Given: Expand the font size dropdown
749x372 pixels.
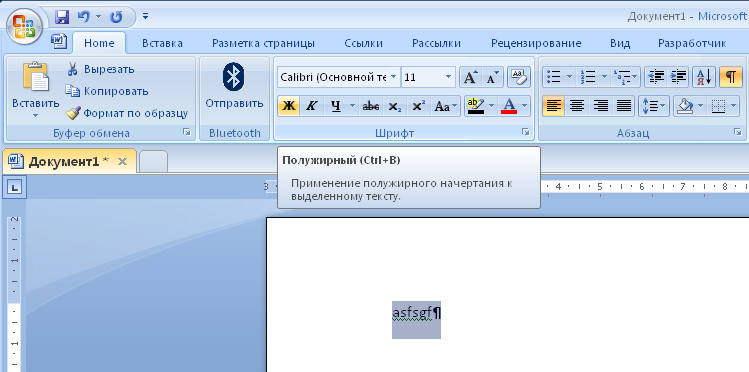Looking at the screenshot, I should coord(449,77).
